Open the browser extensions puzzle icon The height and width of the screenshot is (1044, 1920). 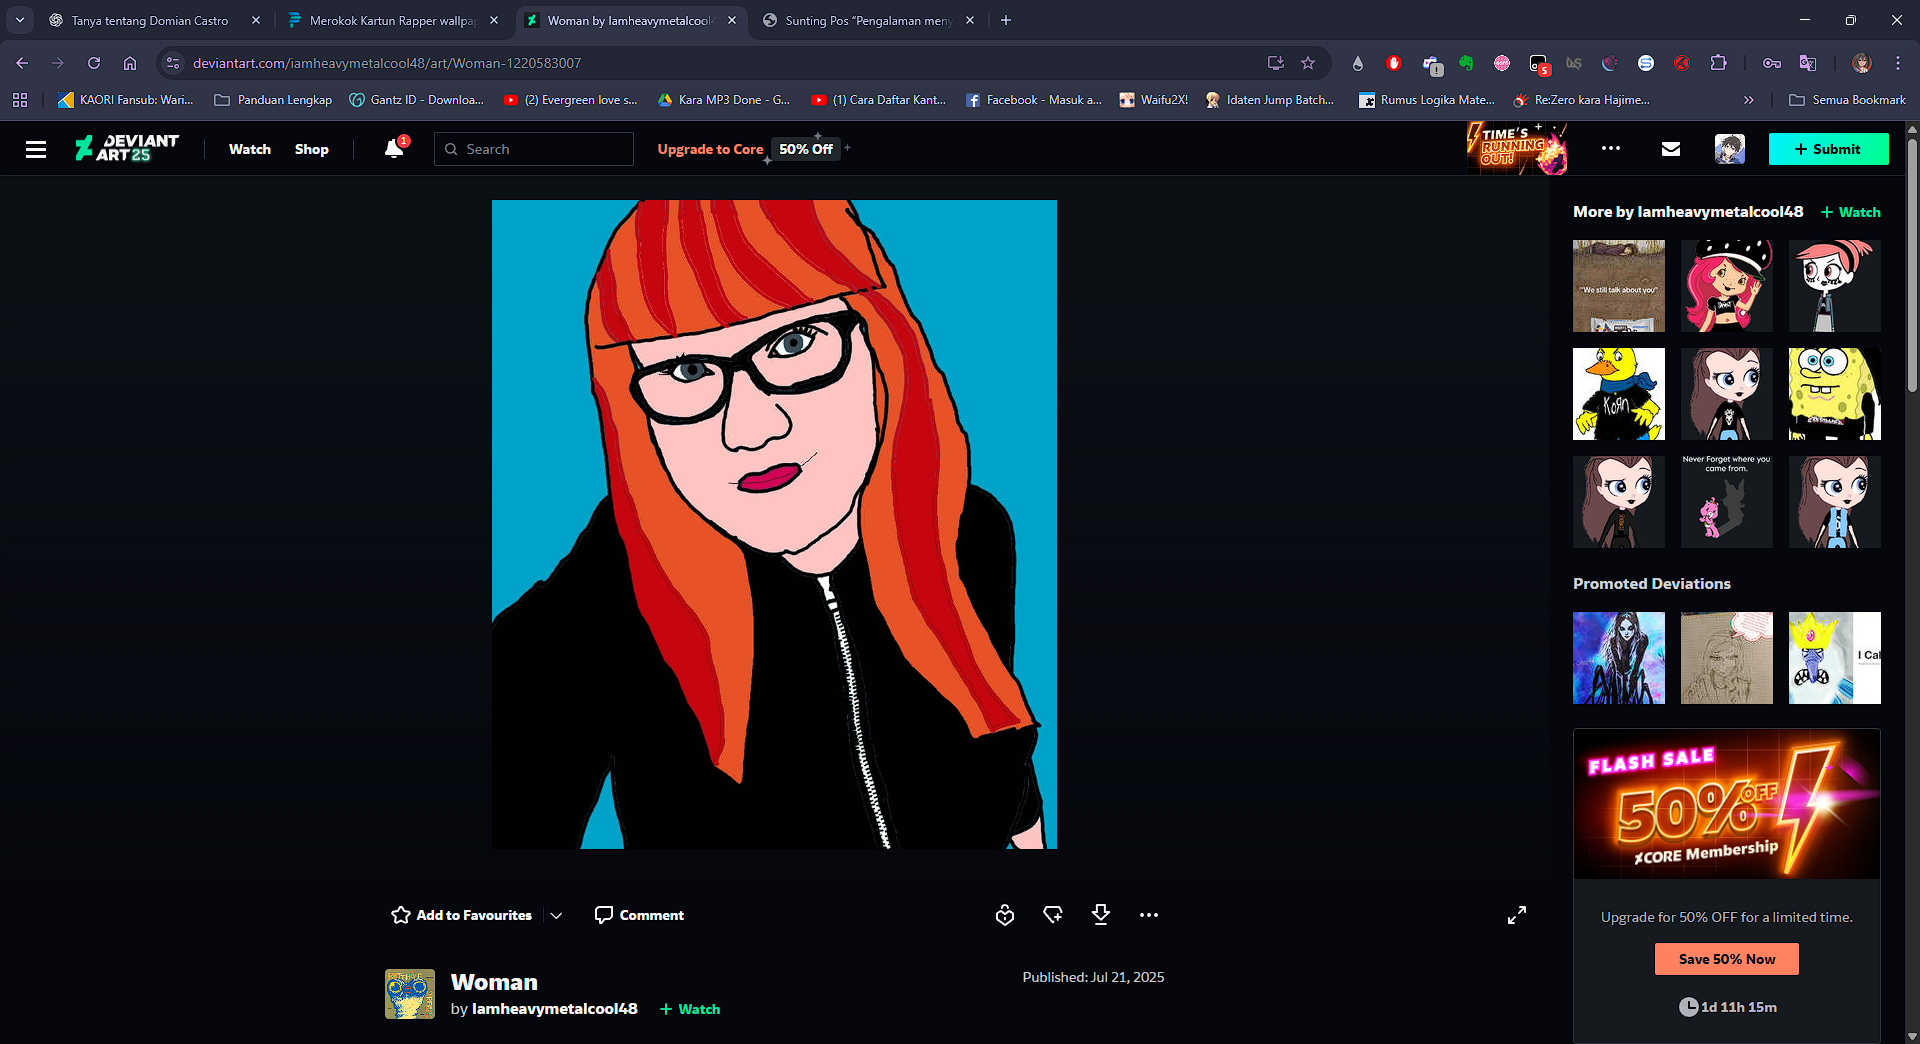(x=1718, y=63)
